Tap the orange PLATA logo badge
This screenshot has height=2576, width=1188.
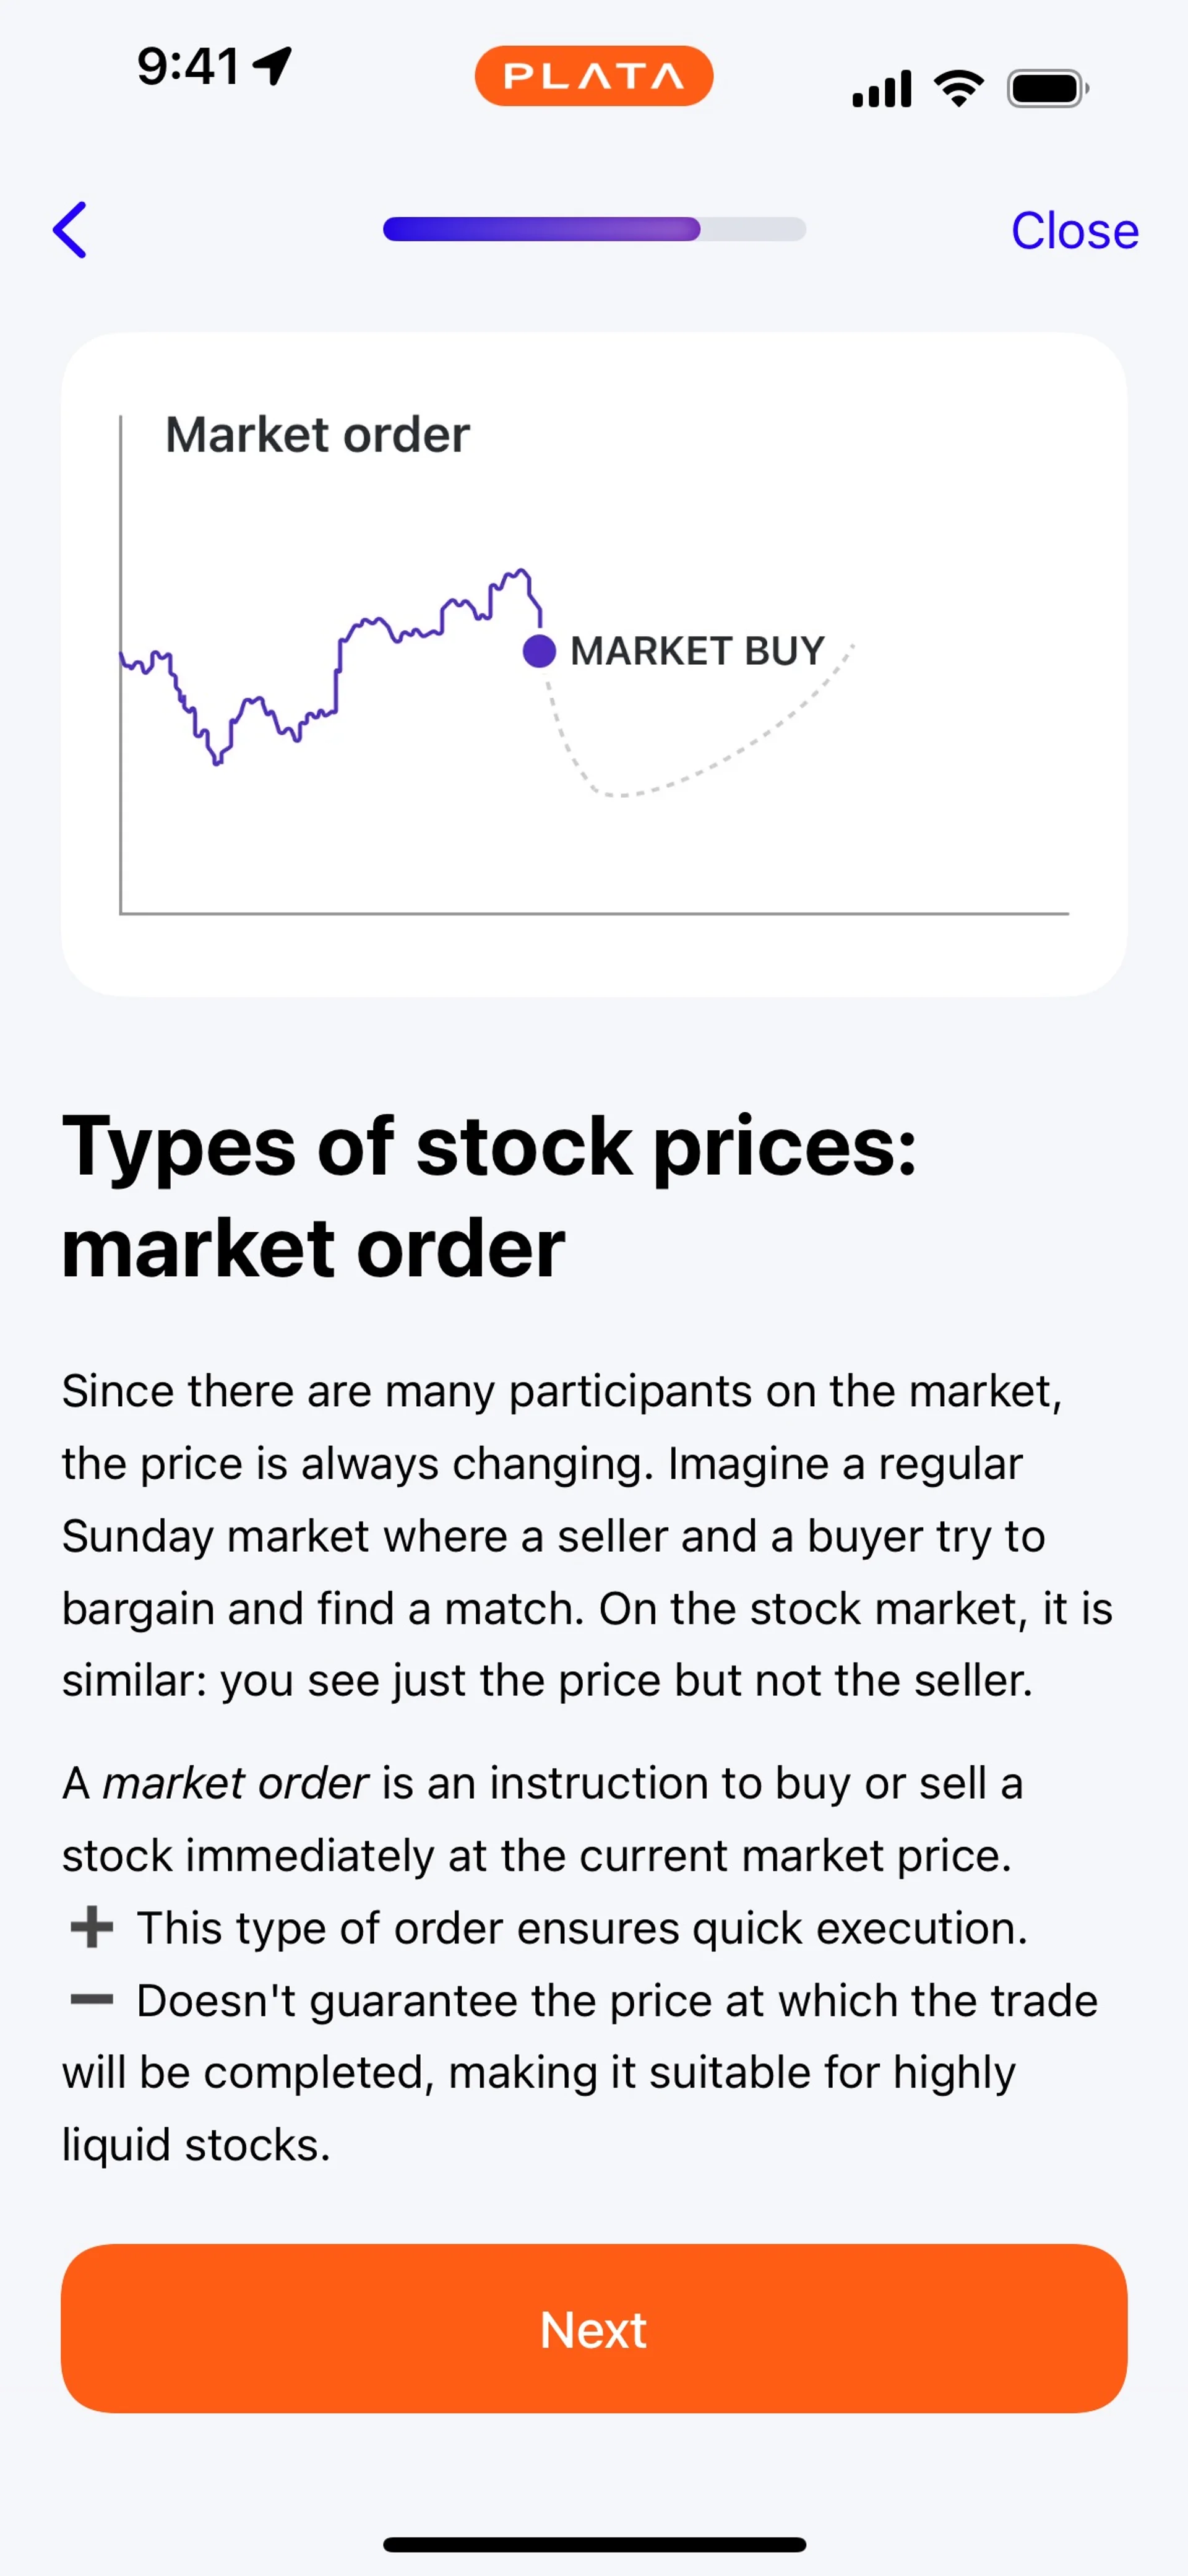pyautogui.click(x=593, y=76)
